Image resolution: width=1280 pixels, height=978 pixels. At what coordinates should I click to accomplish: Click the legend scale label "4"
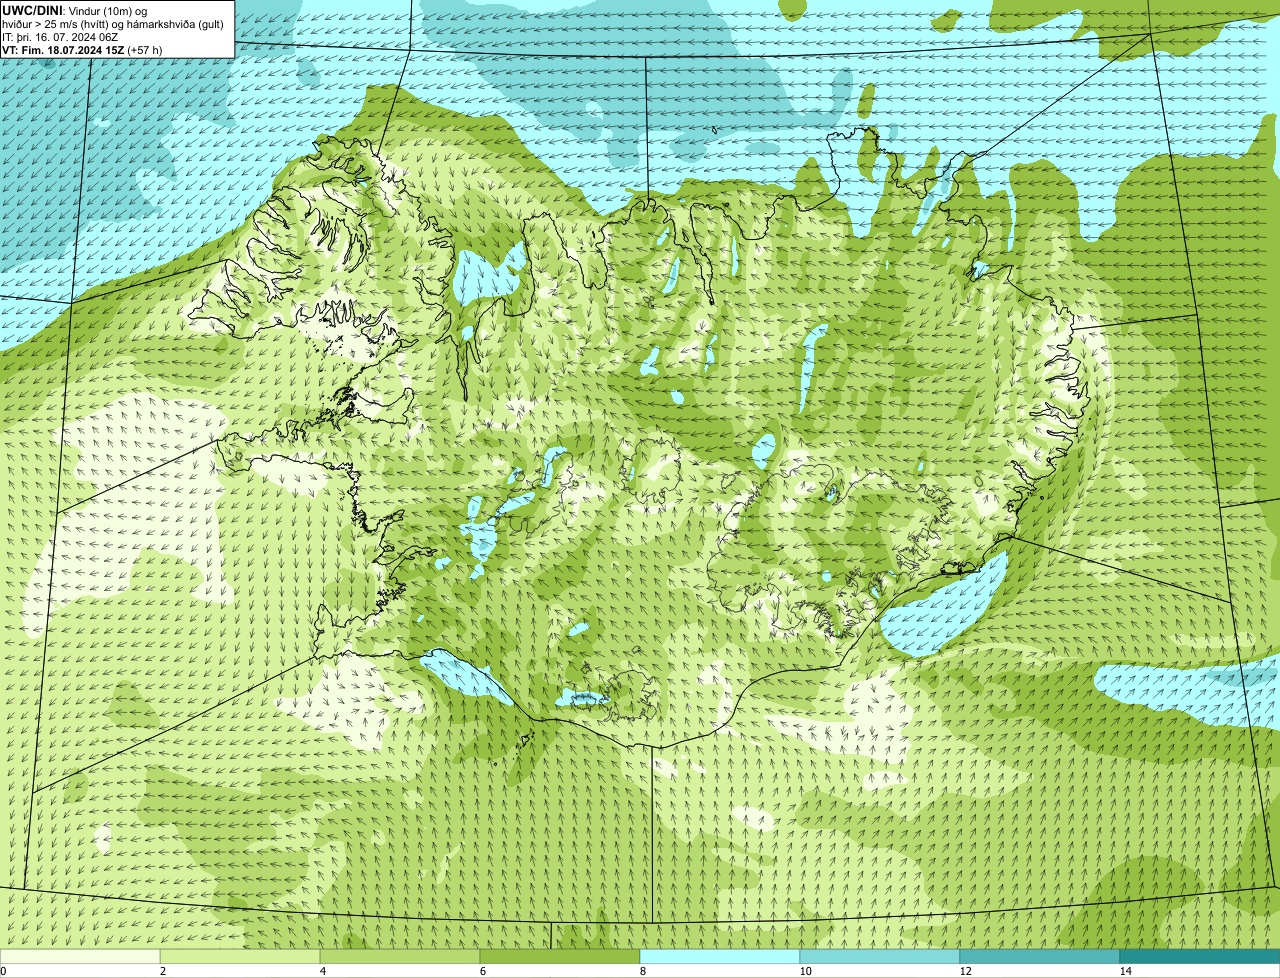click(x=322, y=971)
